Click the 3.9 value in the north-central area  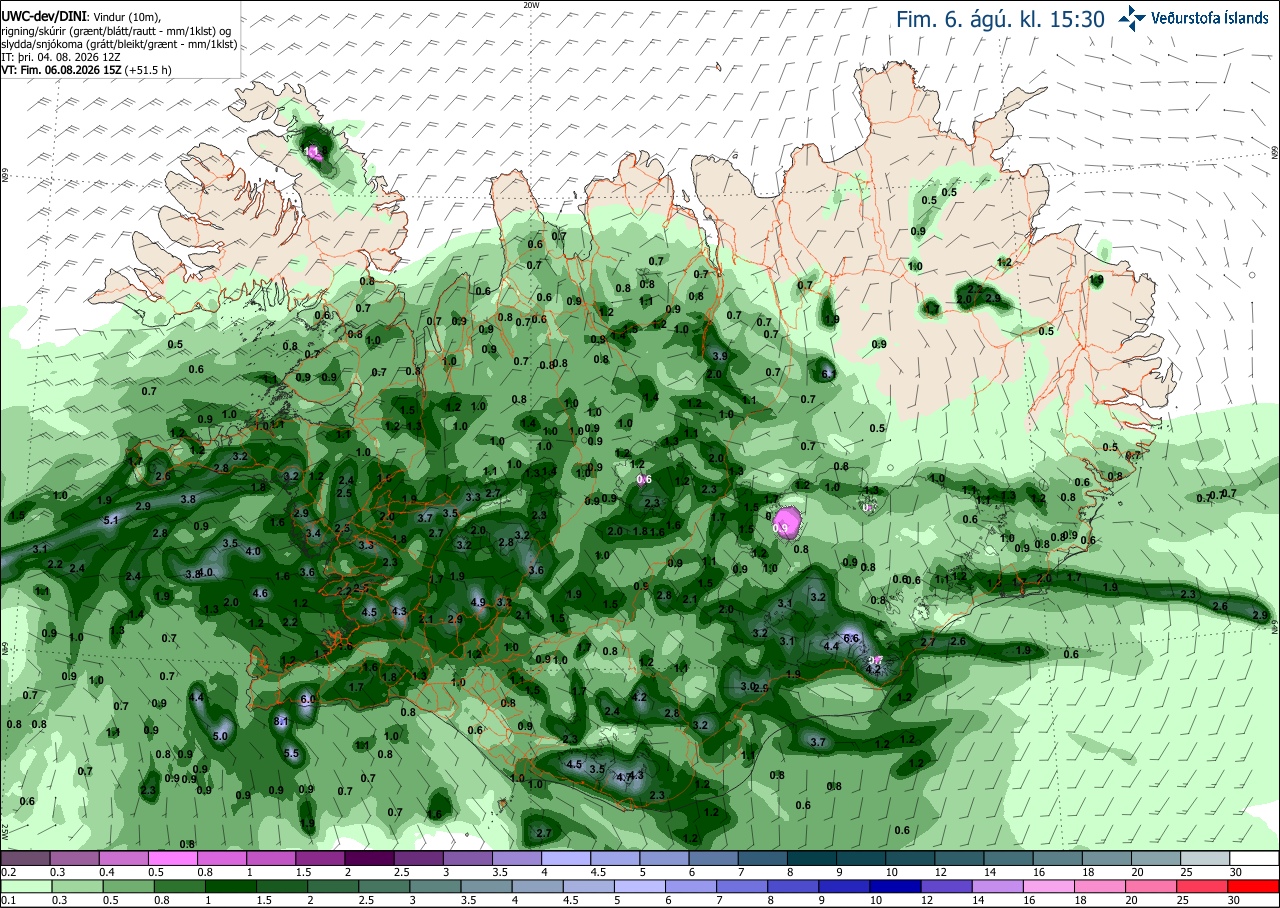(719, 356)
